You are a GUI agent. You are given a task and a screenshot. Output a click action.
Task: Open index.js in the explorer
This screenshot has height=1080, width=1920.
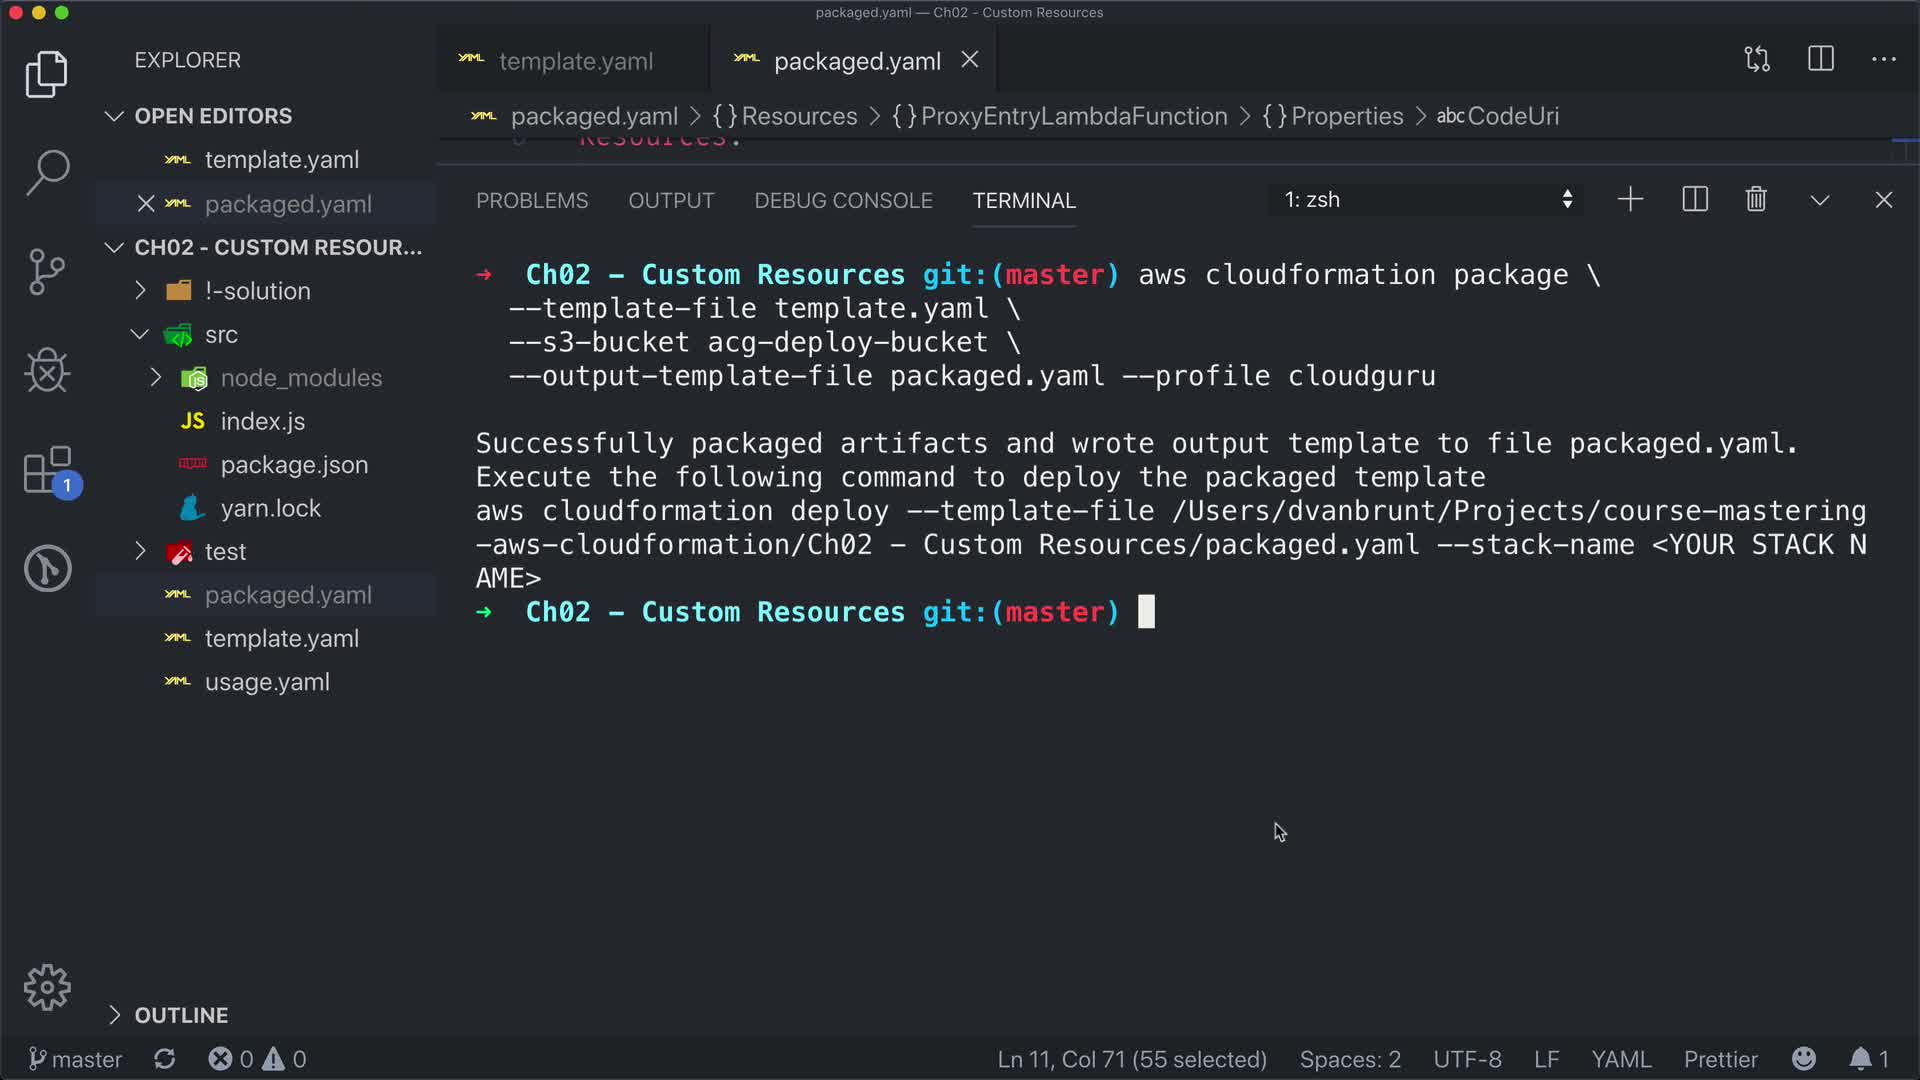pos(262,421)
